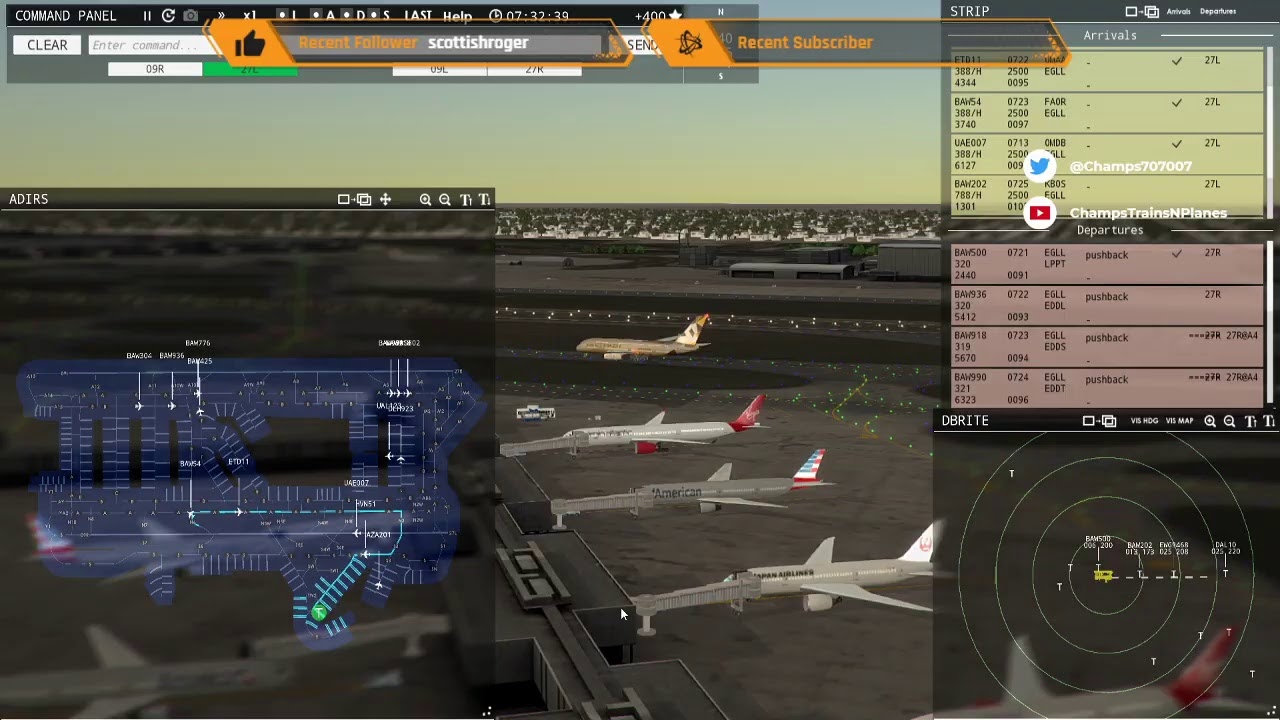The height and width of the screenshot is (720, 1280).
Task: Take a screenshot with camera icon
Action: pos(191,16)
